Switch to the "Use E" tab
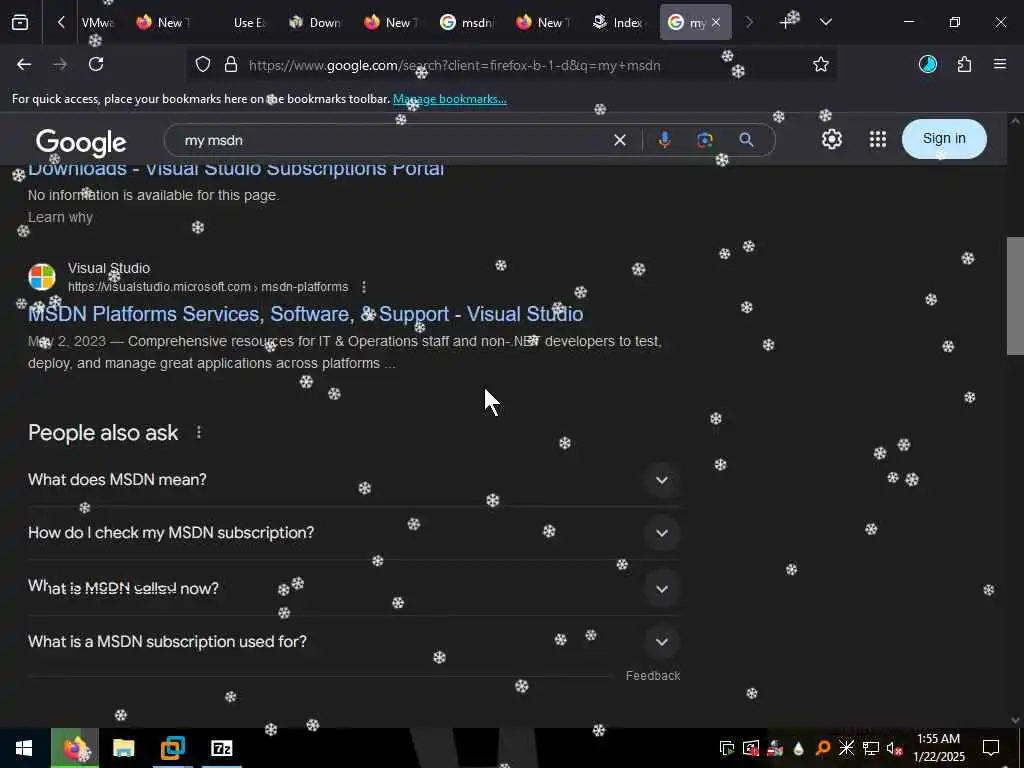This screenshot has height=768, width=1024. point(249,23)
